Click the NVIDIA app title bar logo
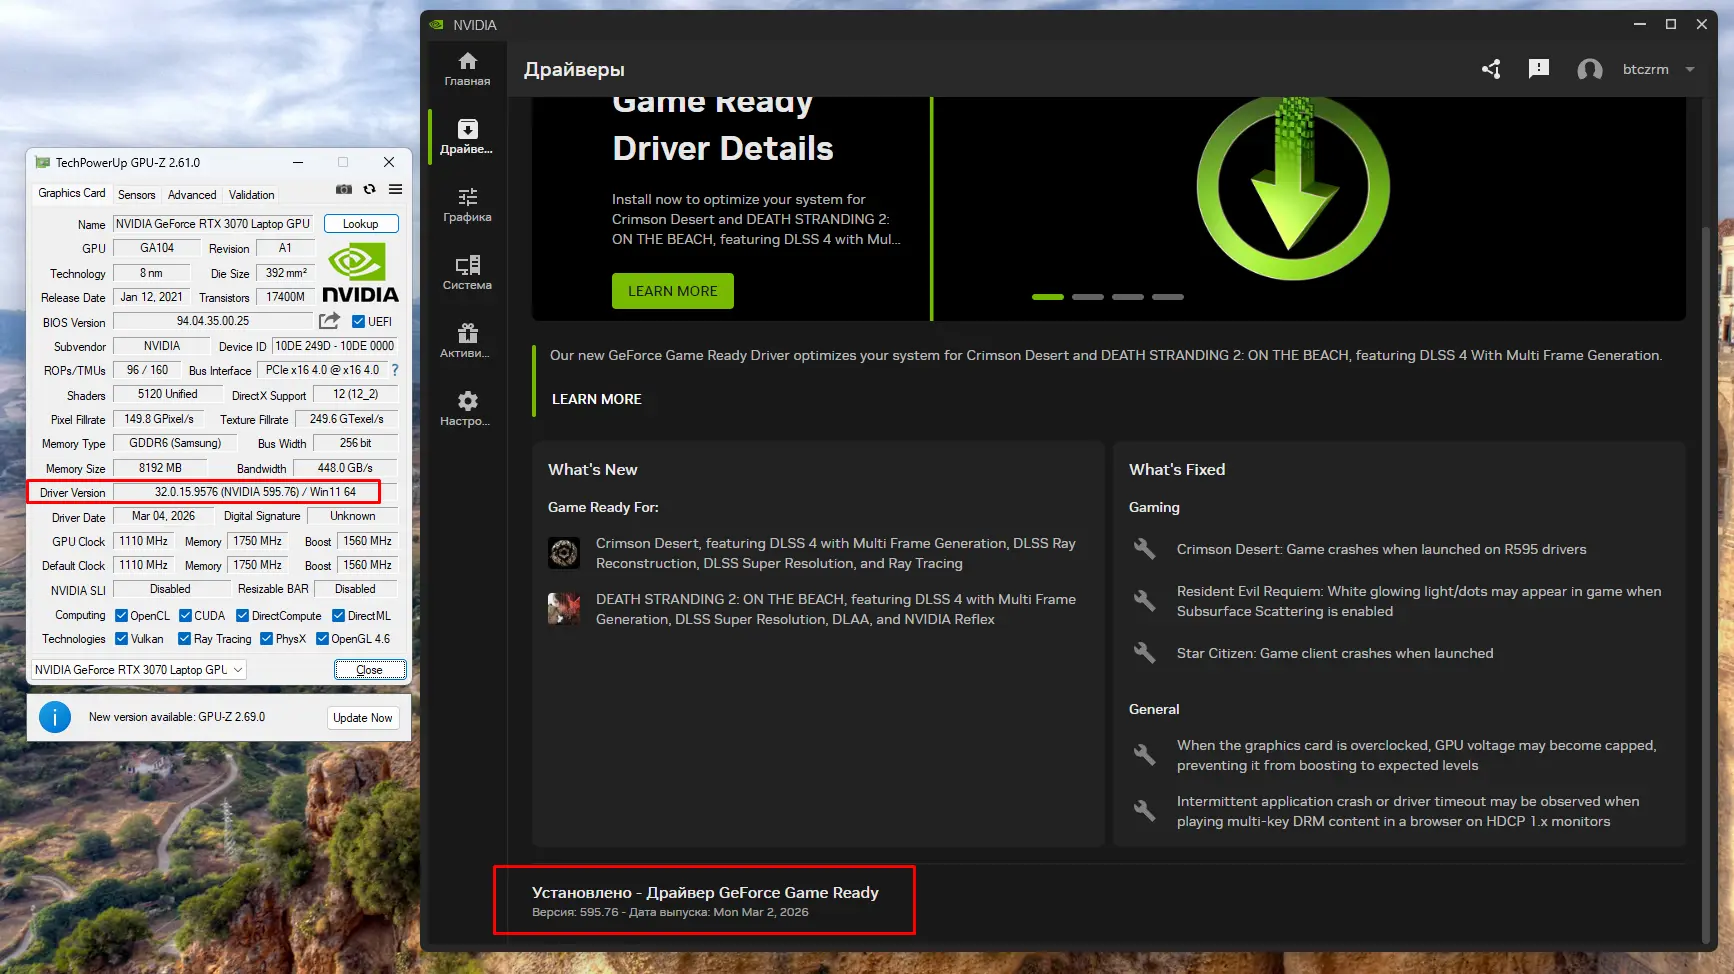1734x974 pixels. 436,25
